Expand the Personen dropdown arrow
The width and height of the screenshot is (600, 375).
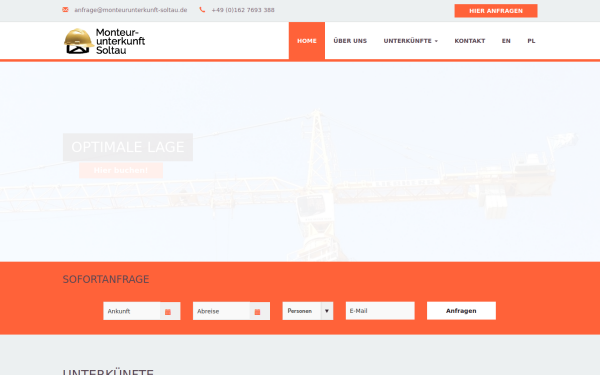click(x=327, y=311)
